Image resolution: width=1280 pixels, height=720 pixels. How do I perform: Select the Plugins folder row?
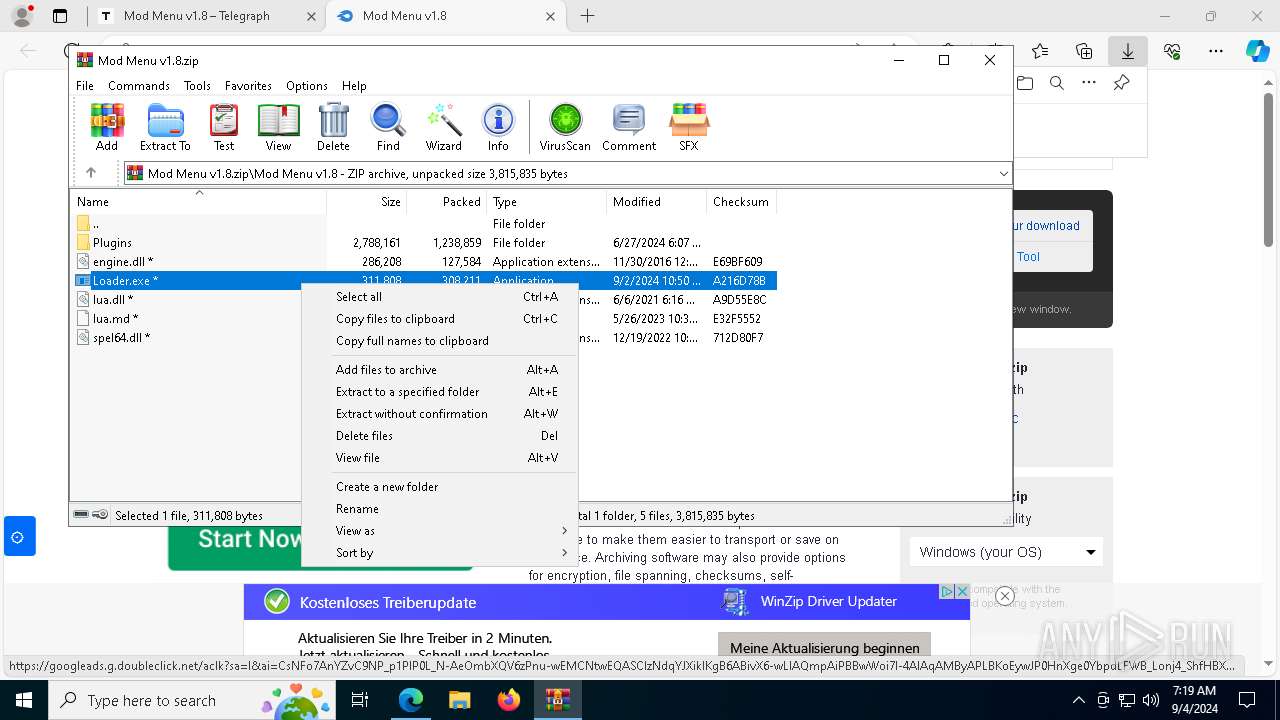[423, 243]
